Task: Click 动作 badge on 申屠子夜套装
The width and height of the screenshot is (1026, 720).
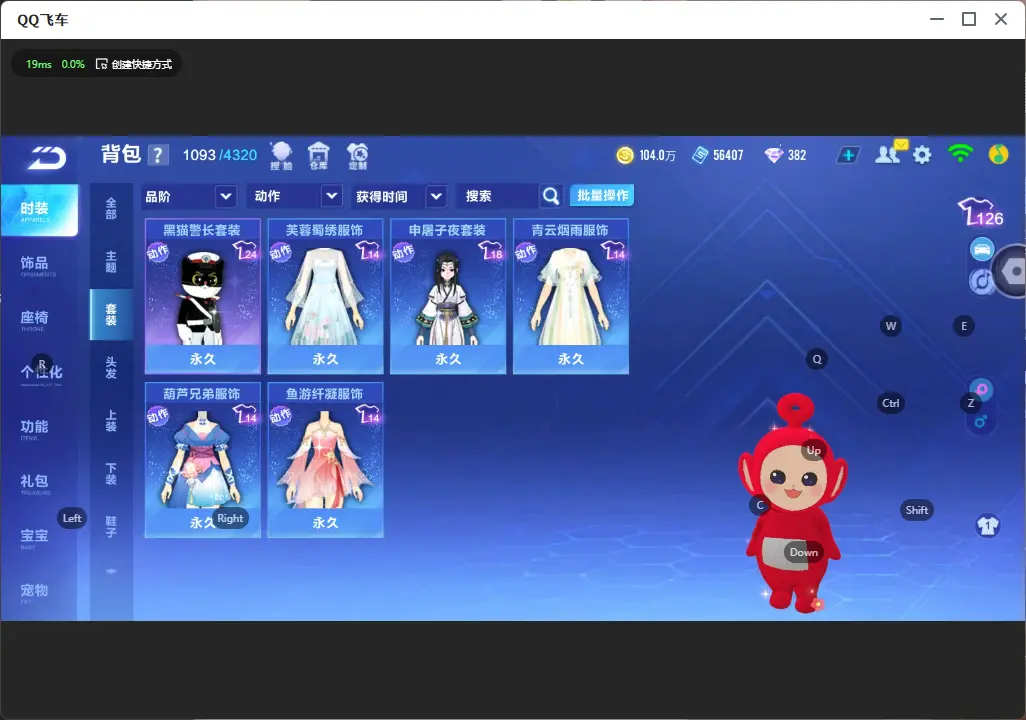Action: point(403,252)
